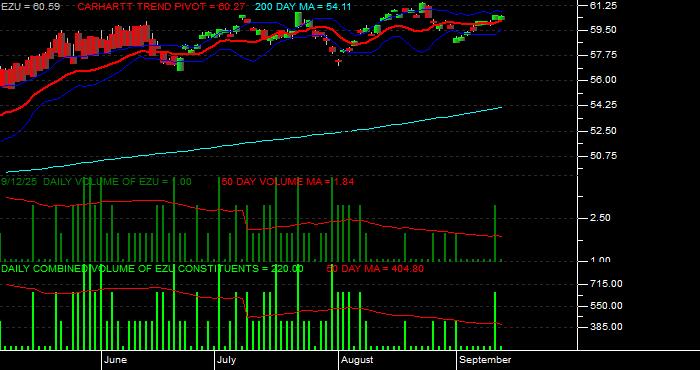Click the 385.00 constituents volume axis value

[x=606, y=327]
